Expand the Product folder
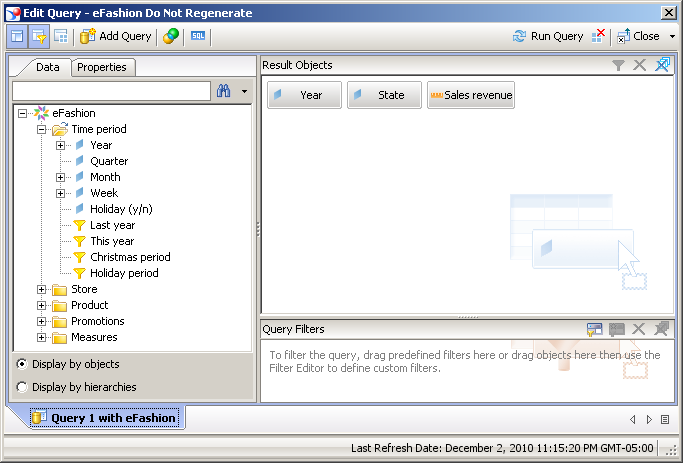 (x=41, y=306)
